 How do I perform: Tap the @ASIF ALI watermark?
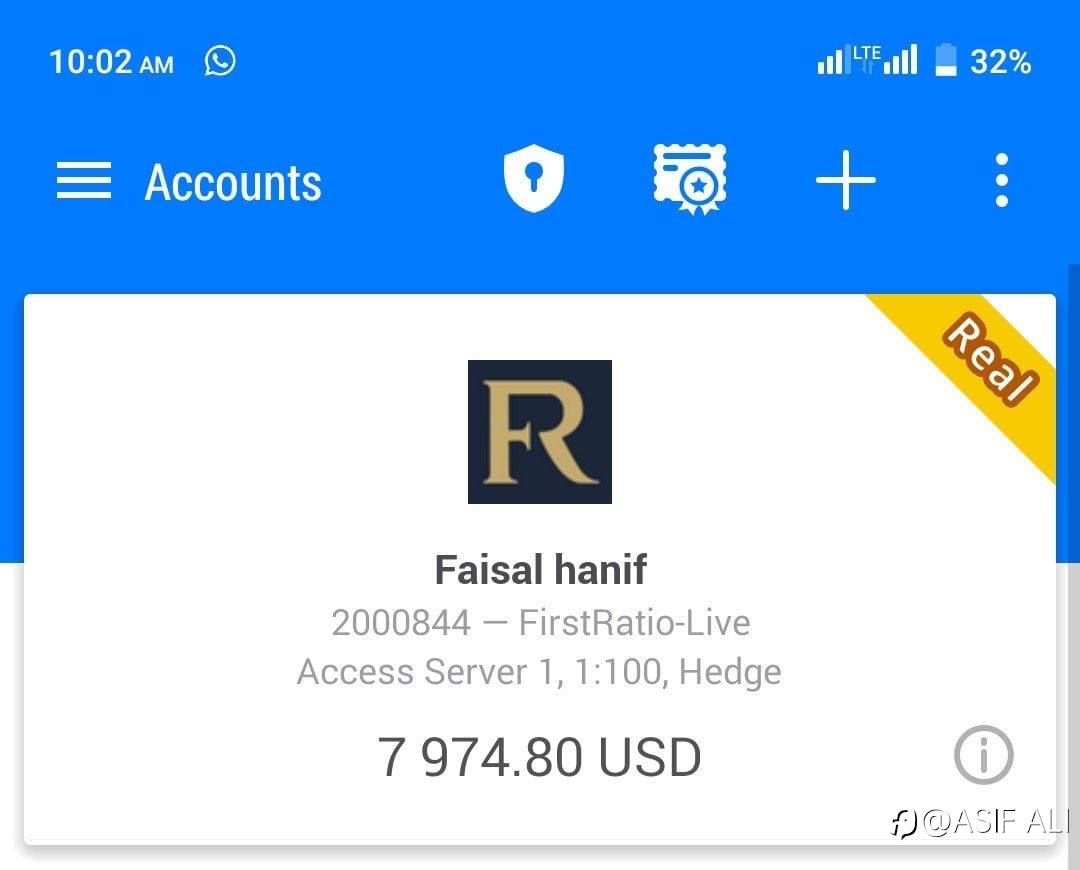pyautogui.click(x=981, y=821)
